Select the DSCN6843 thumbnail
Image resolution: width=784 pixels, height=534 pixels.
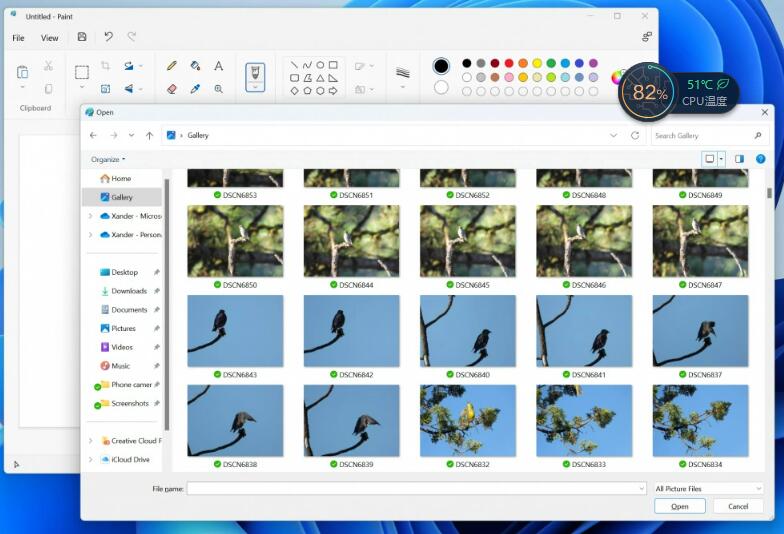click(x=235, y=331)
